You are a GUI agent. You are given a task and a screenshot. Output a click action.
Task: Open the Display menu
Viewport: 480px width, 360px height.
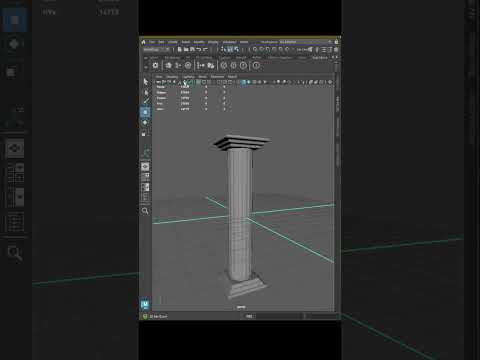[213, 42]
